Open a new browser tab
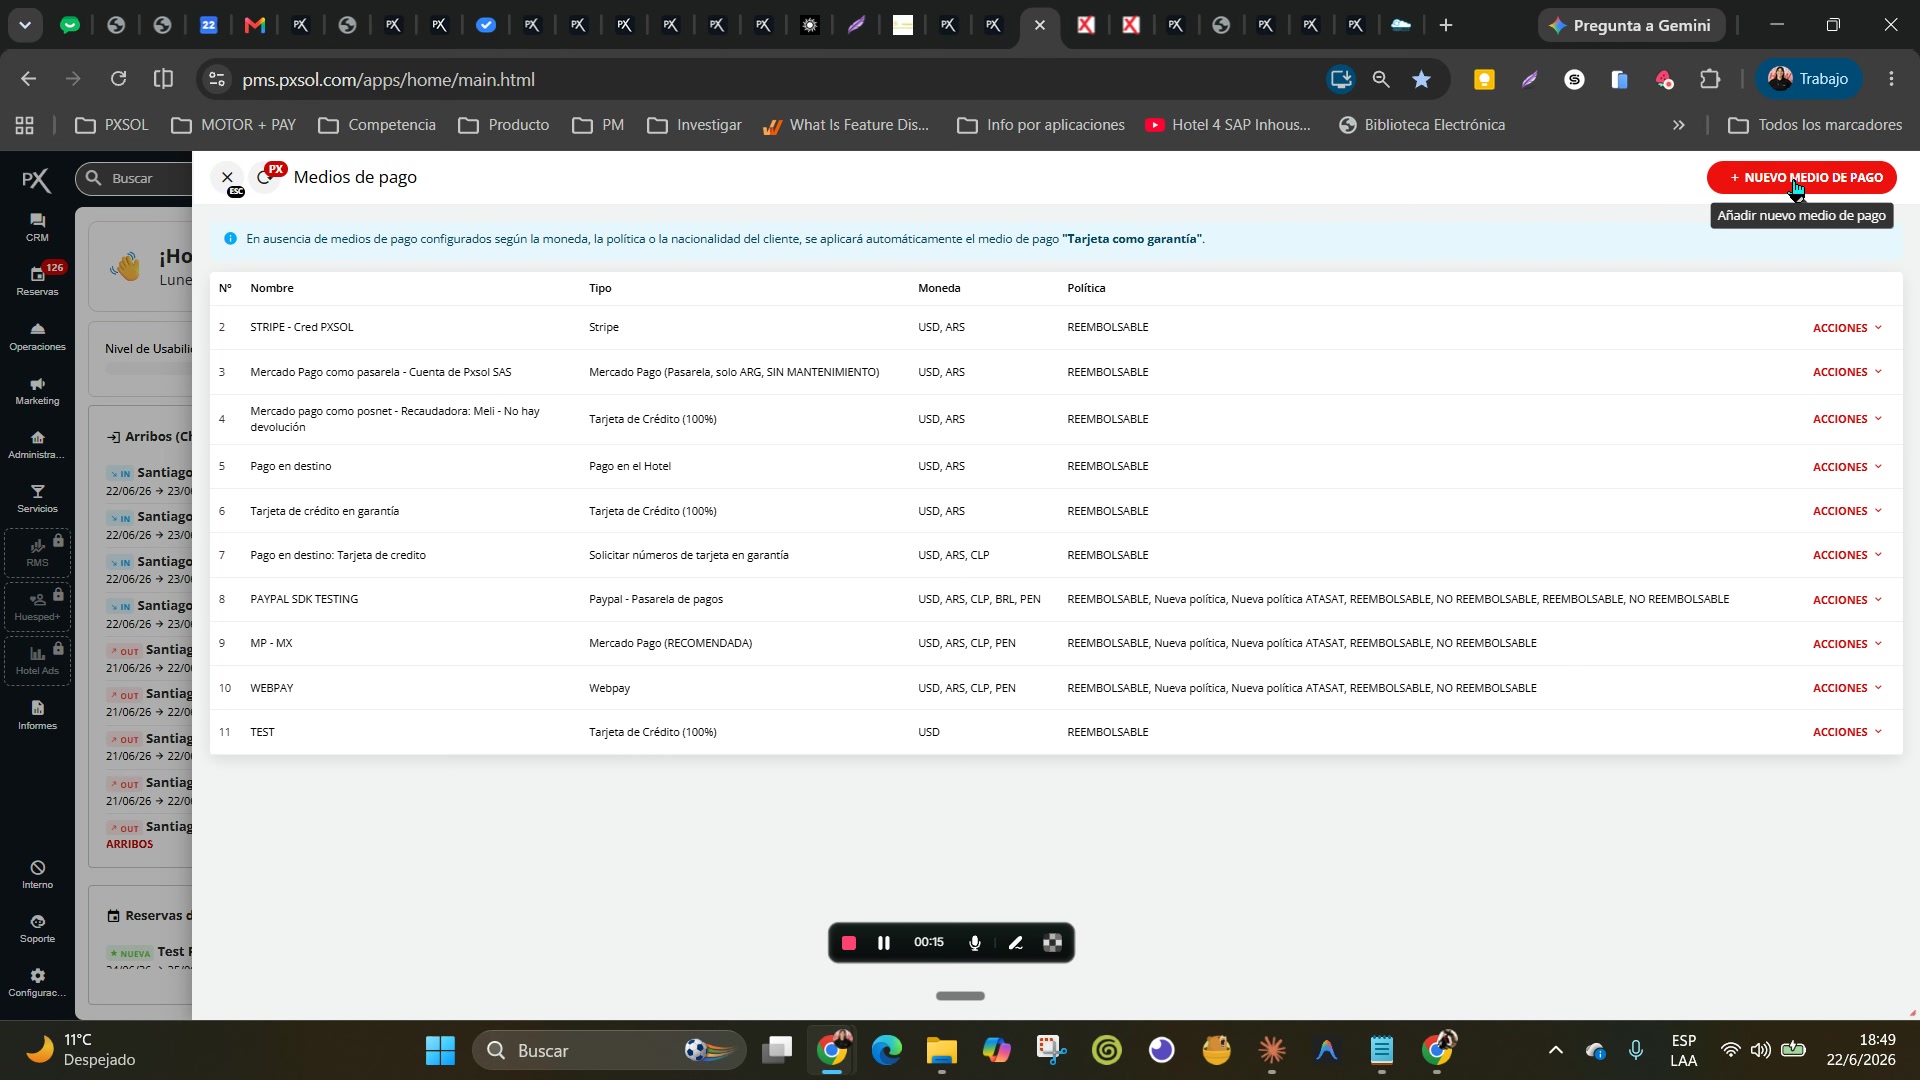The image size is (1920, 1080). pyautogui.click(x=1446, y=25)
